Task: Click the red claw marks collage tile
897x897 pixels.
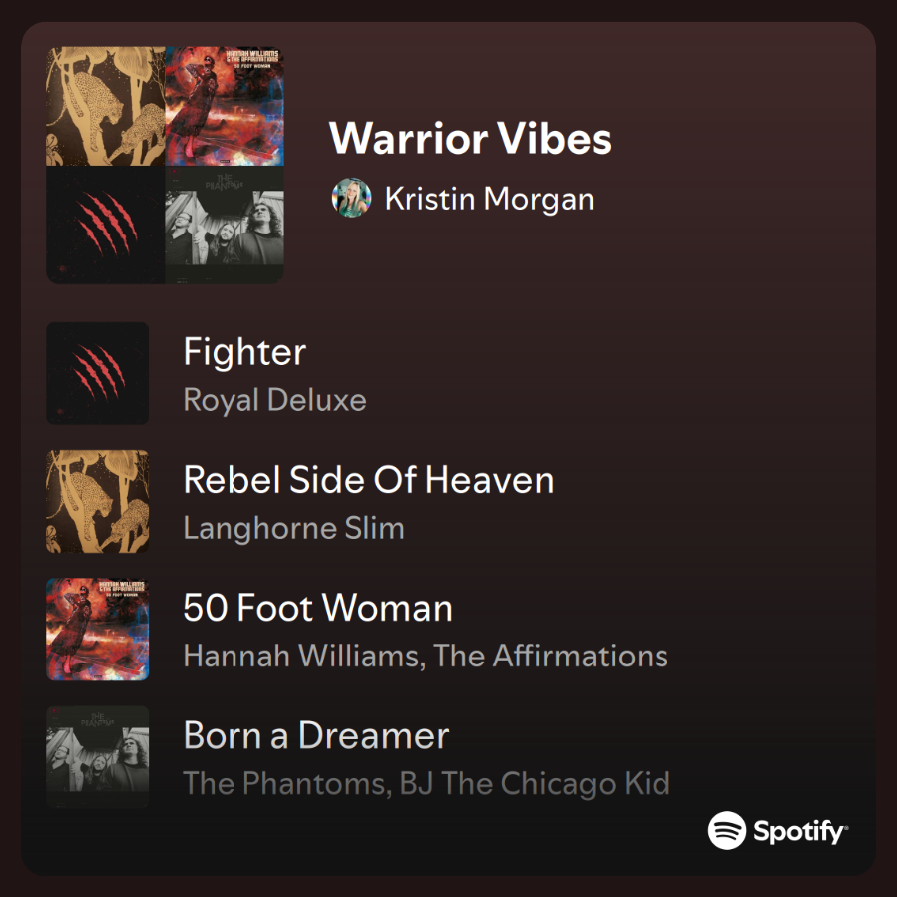Action: [x=106, y=225]
